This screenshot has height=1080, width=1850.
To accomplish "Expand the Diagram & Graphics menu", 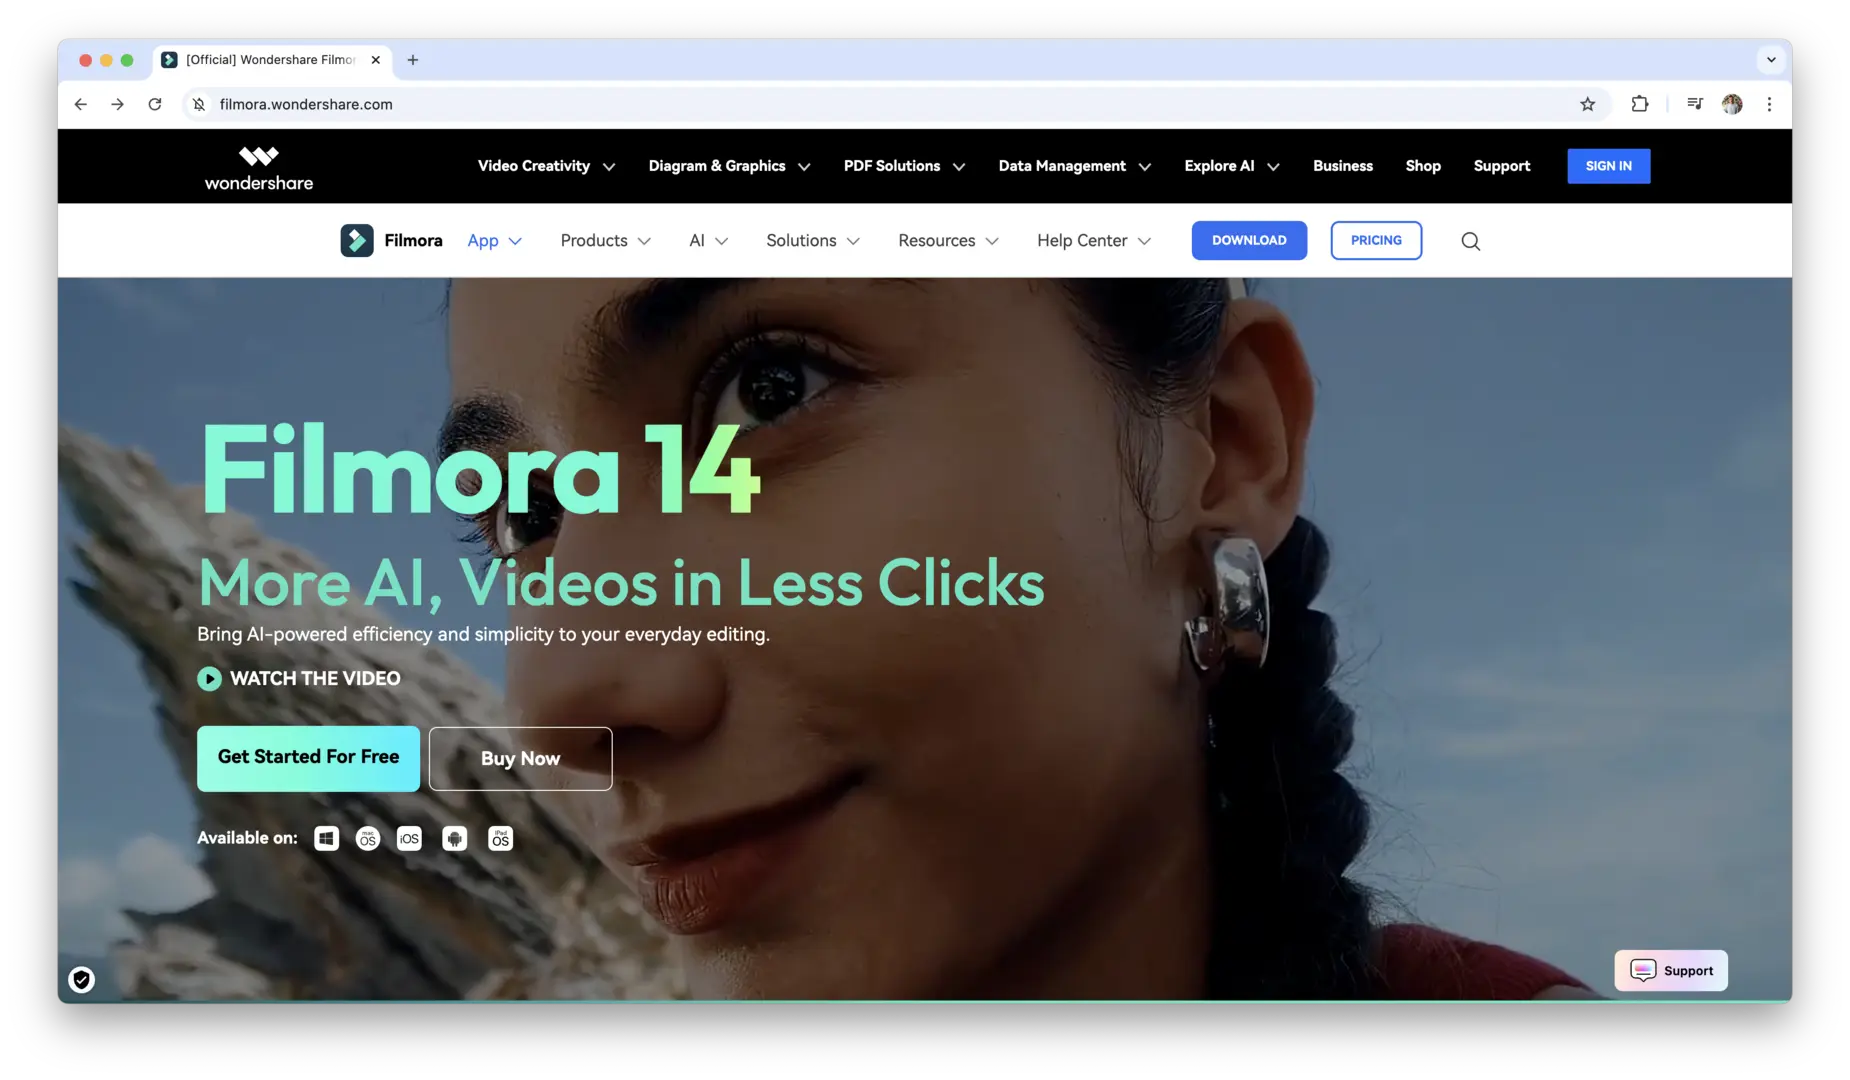I will (x=729, y=166).
